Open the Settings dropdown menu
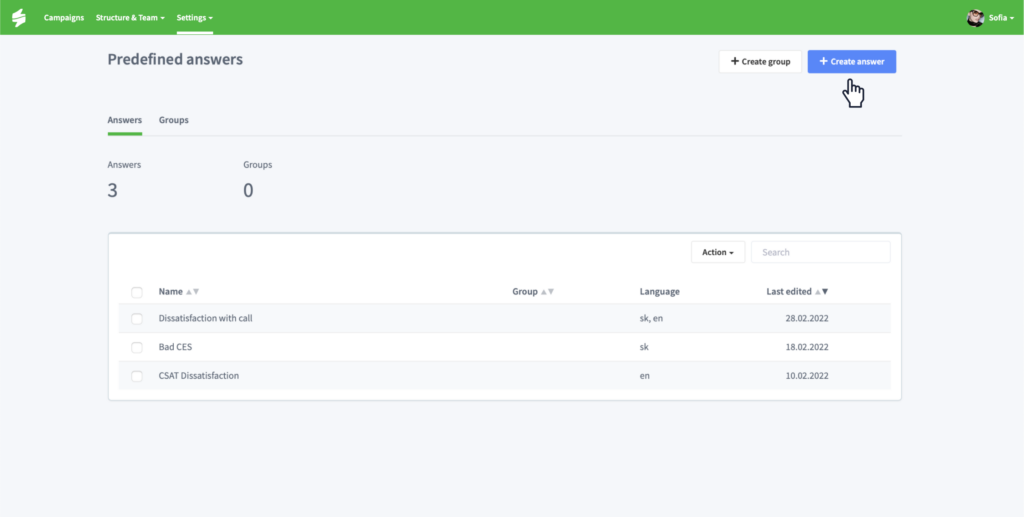 [x=195, y=18]
